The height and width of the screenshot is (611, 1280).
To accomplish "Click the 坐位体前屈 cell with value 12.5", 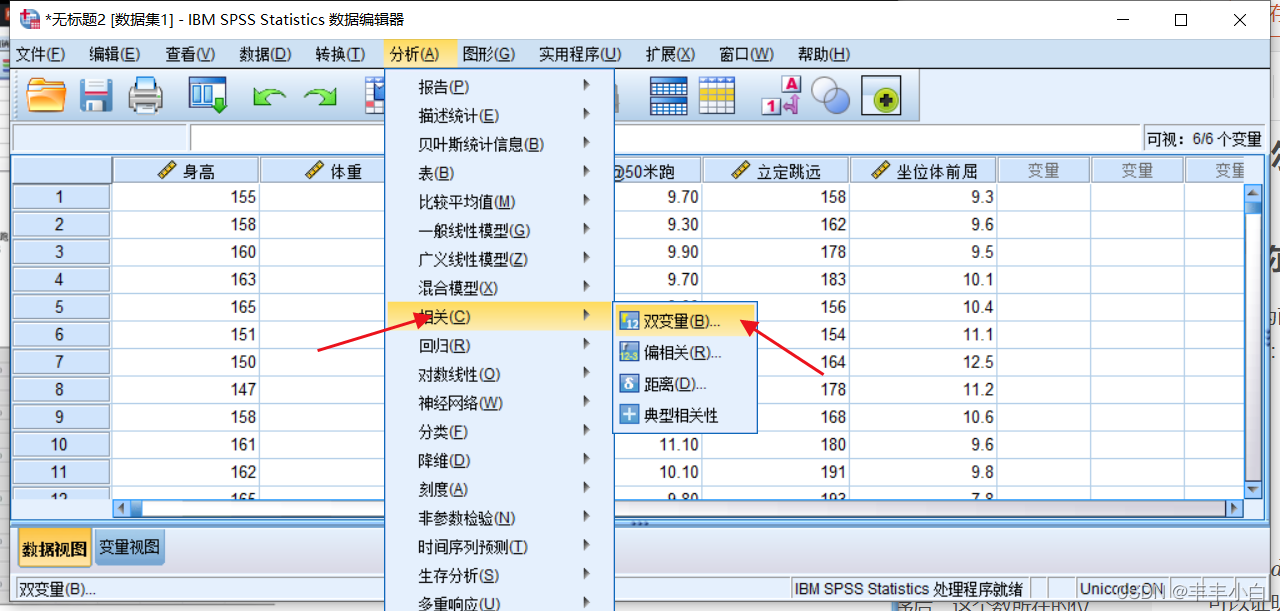I will point(923,362).
